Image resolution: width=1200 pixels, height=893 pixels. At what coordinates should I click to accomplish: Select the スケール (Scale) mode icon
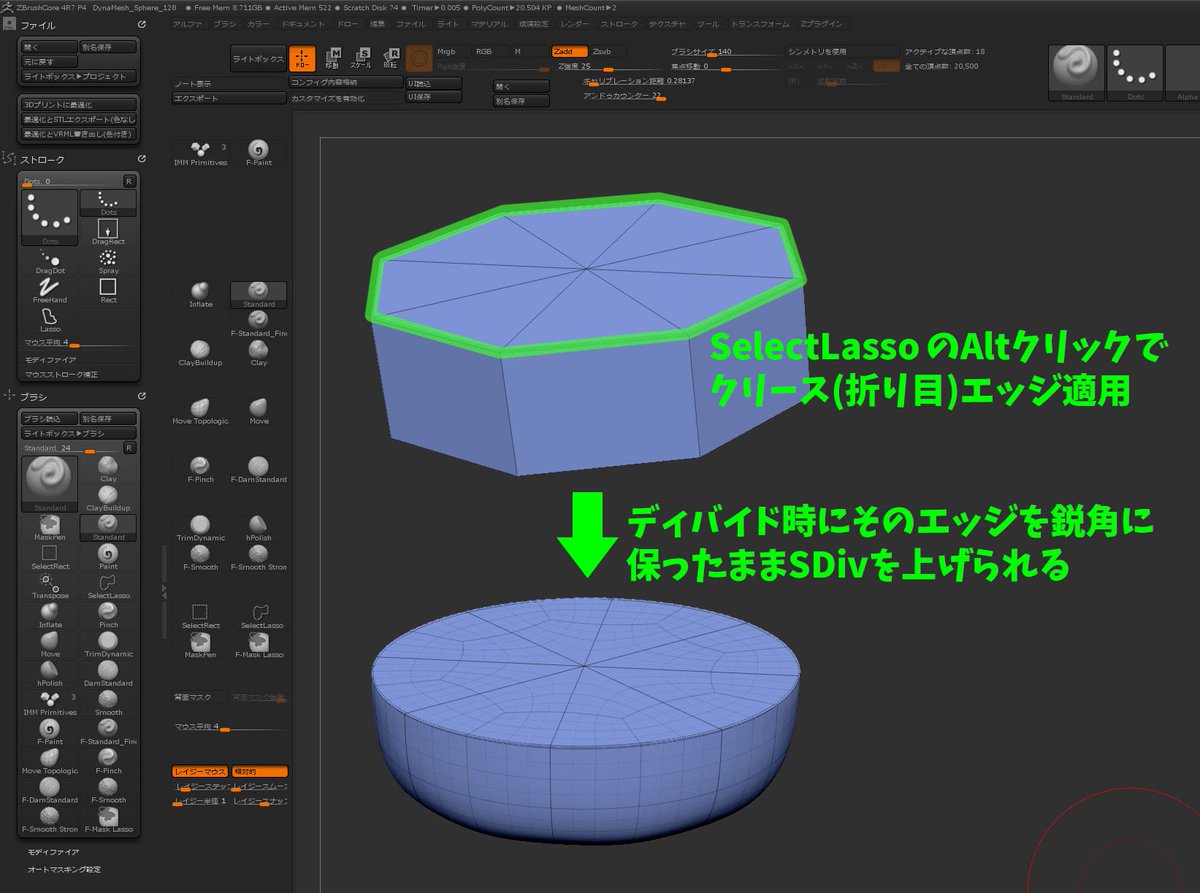363,58
